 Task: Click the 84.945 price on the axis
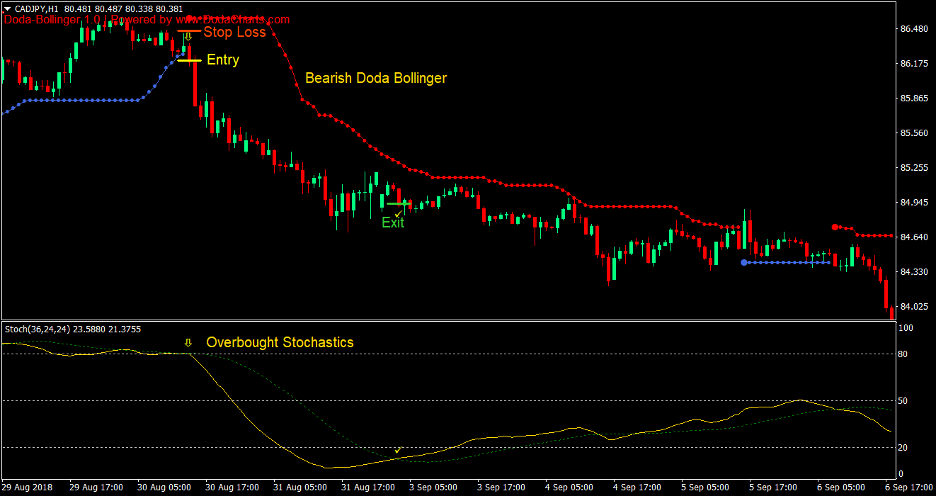click(x=913, y=202)
